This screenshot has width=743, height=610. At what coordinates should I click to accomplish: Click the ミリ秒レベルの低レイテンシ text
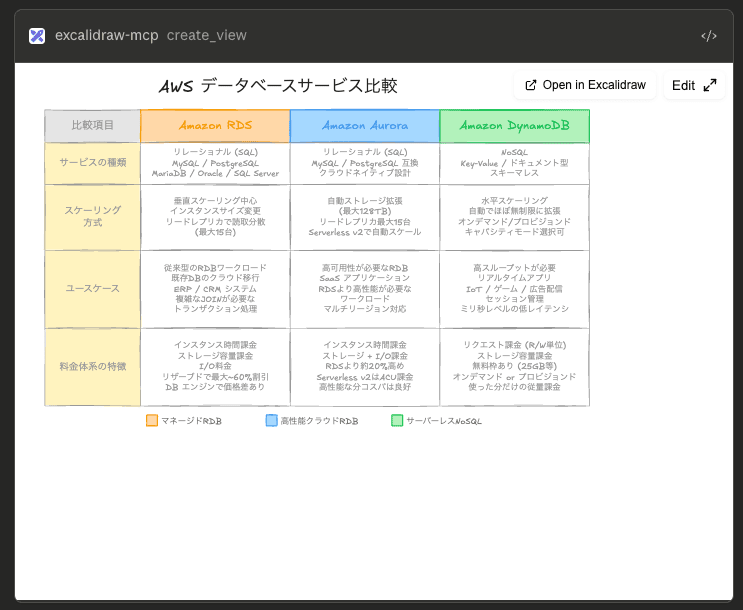point(515,309)
